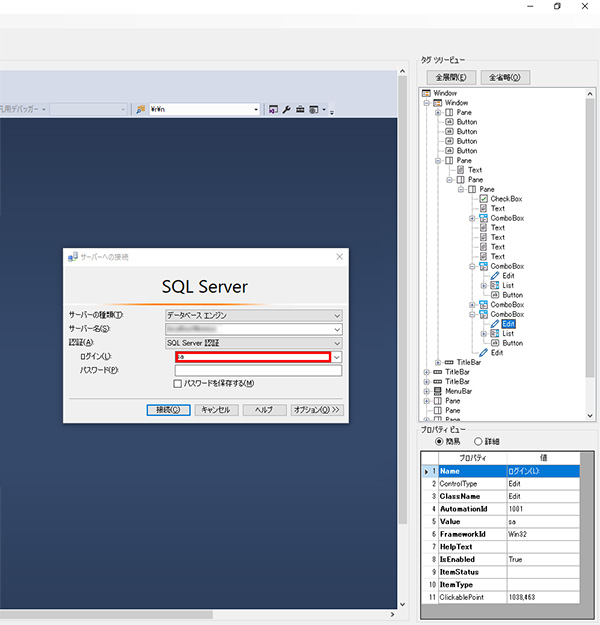
Task: Open the ログイン dropdown arrow
Action: pos(337,357)
